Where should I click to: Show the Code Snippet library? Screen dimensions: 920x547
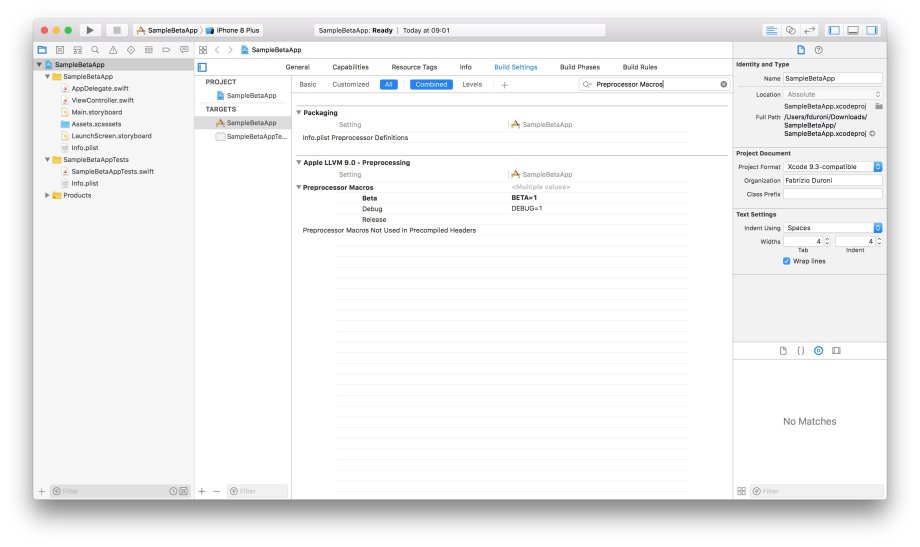[x=801, y=350]
